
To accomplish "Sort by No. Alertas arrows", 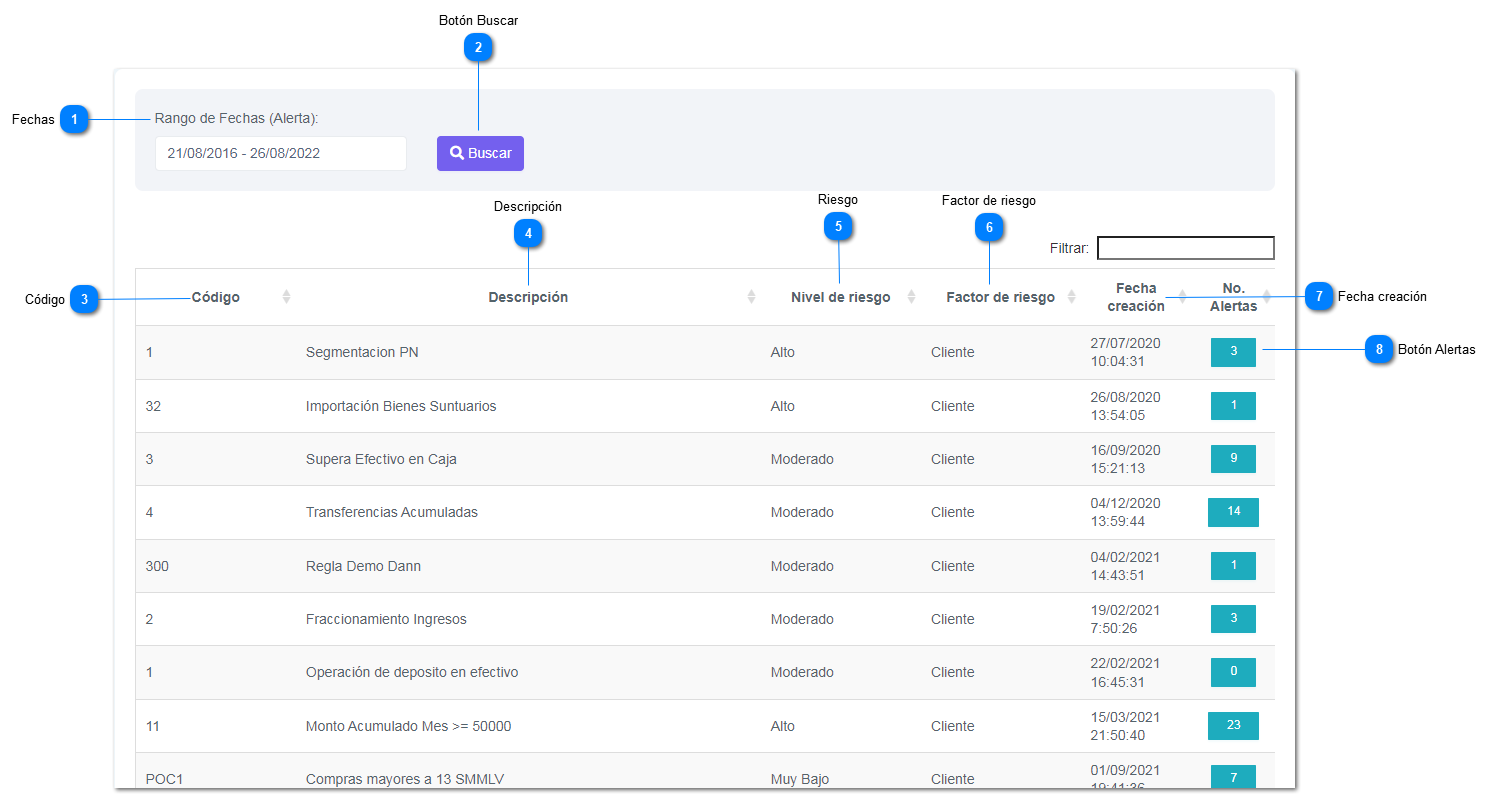I will point(1266,297).
